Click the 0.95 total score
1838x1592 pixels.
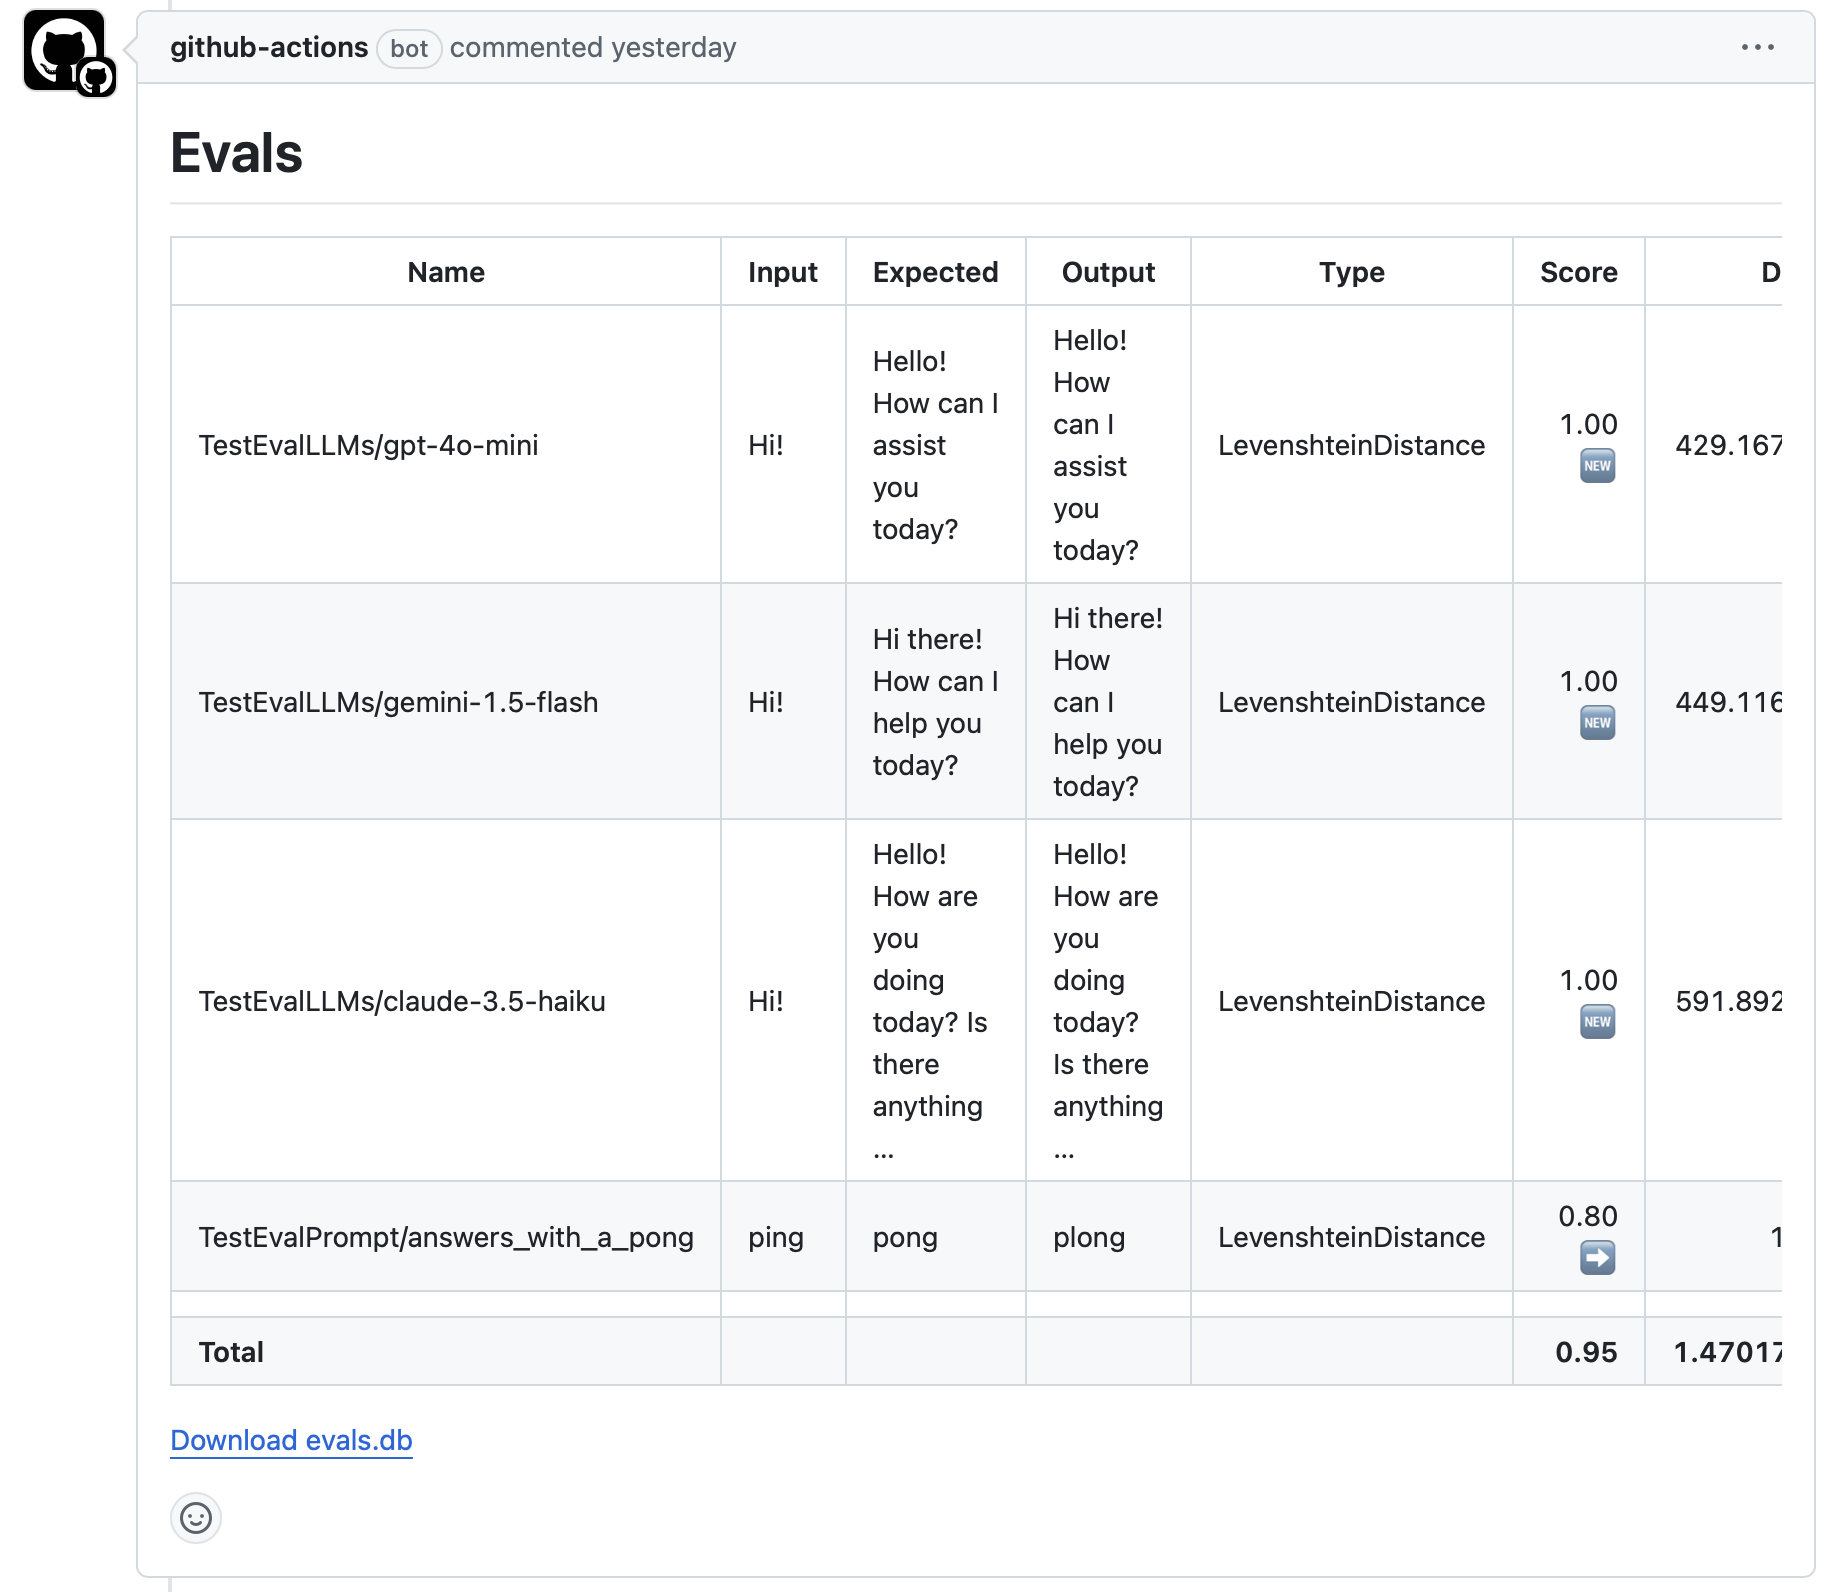click(1586, 1352)
